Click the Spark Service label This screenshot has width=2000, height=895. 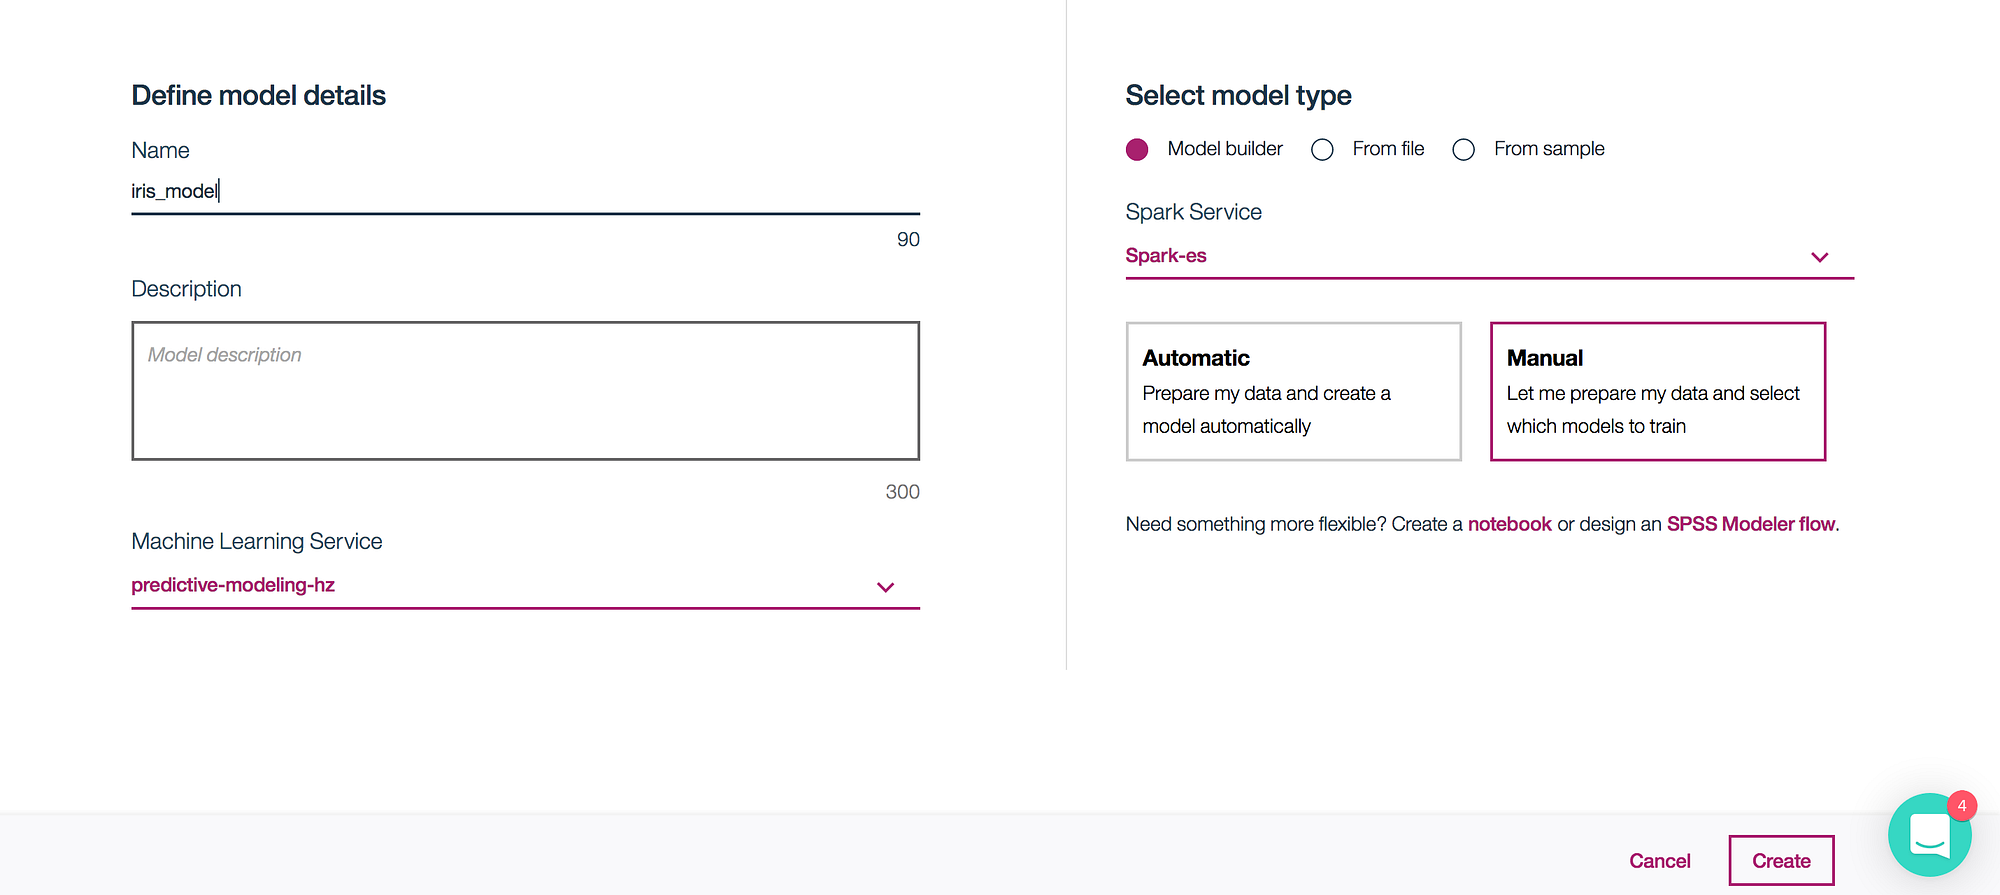1193,212
